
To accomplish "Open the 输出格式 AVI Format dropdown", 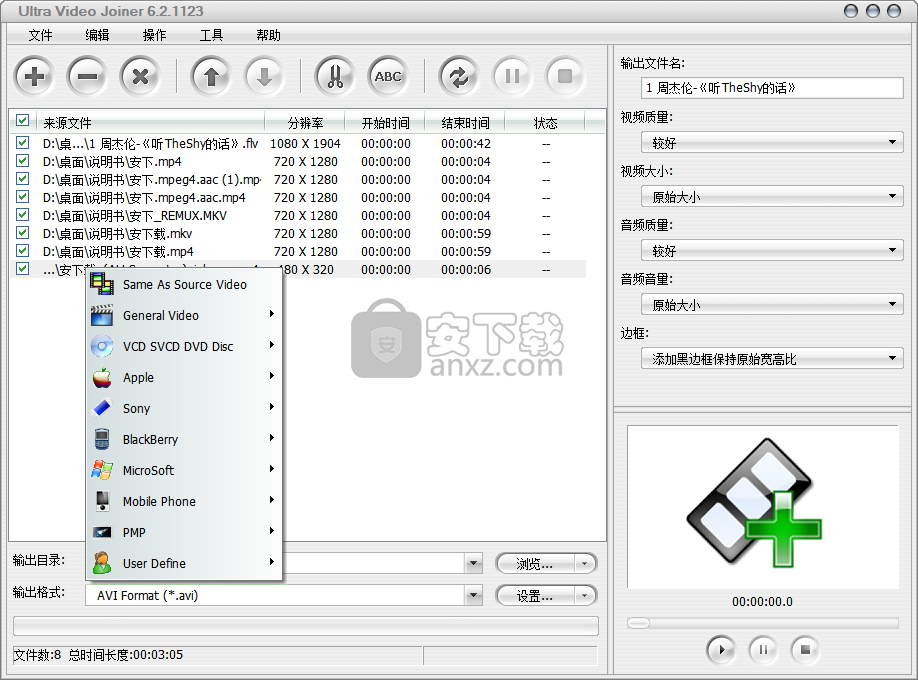I will pyautogui.click(x=474, y=596).
